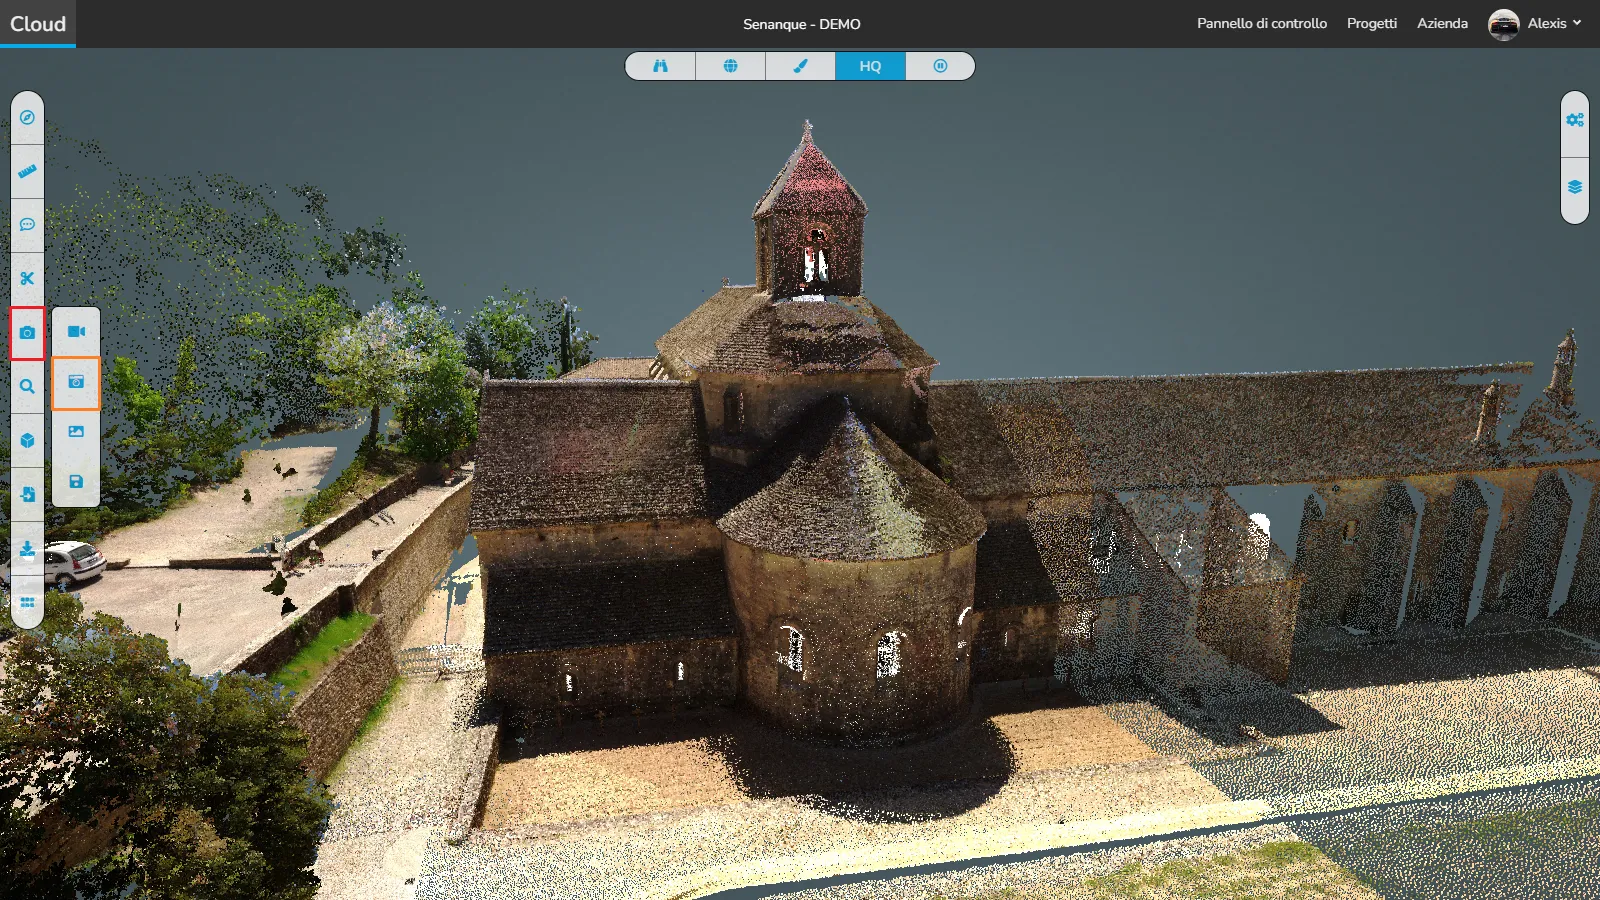Toggle the HQ quality mode

pyautogui.click(x=870, y=66)
